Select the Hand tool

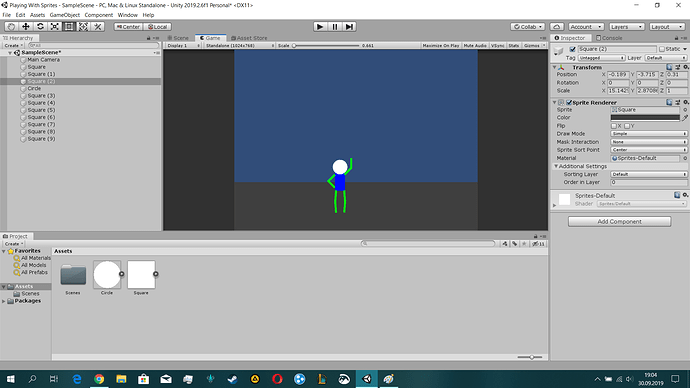(x=11, y=27)
